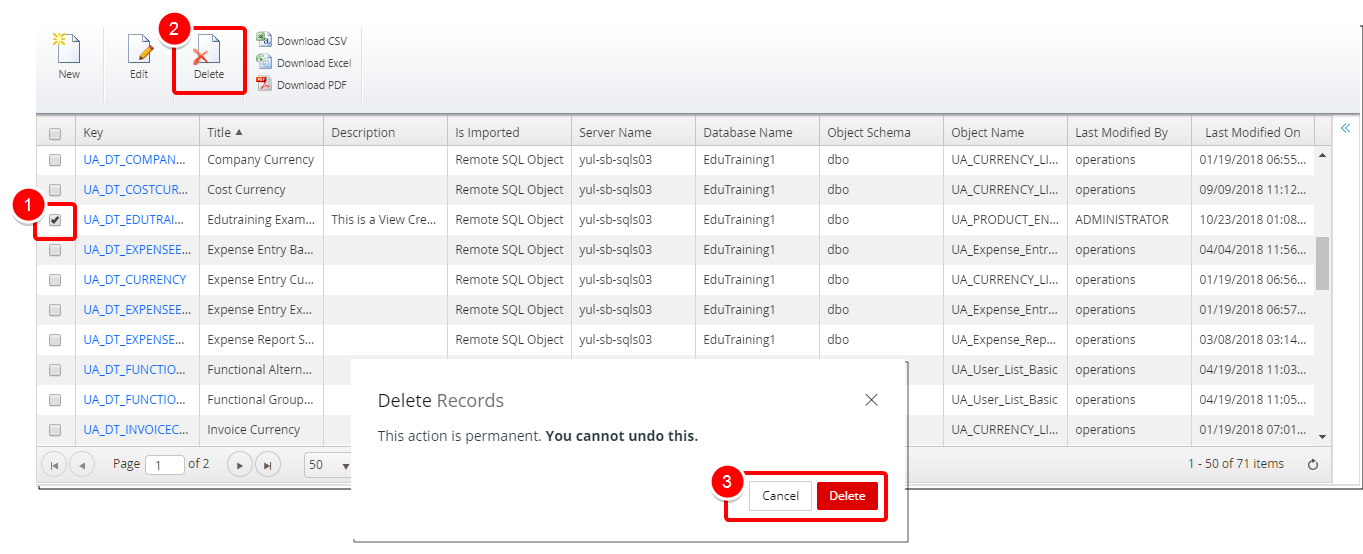Sort by the Object Name column header

coord(1005,132)
